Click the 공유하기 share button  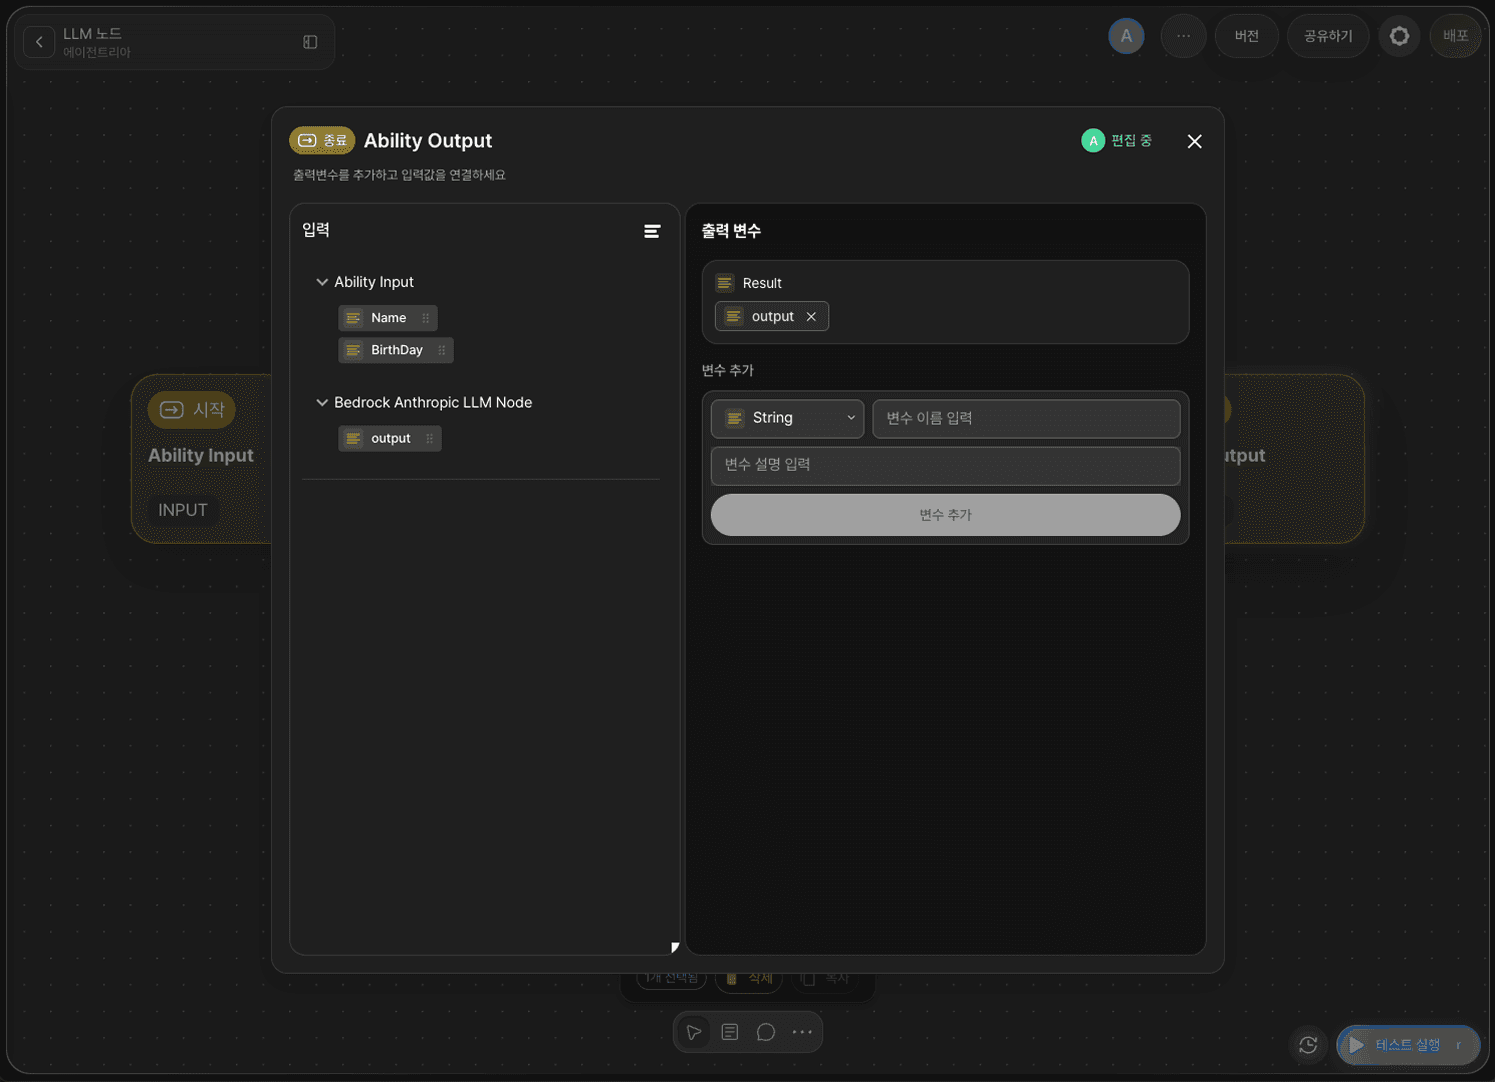1327,36
